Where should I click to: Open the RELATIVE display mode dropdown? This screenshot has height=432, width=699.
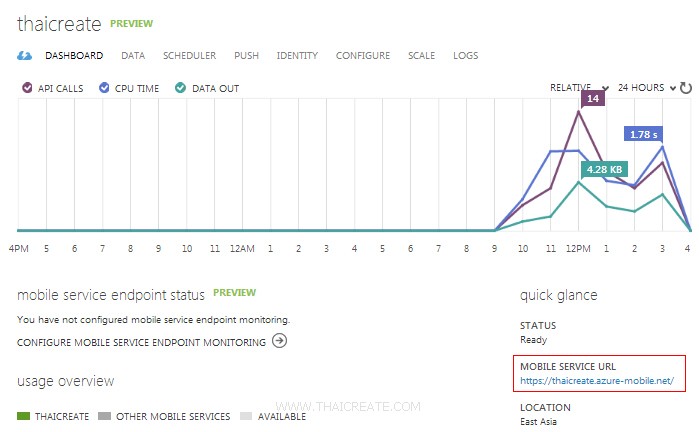tap(579, 87)
